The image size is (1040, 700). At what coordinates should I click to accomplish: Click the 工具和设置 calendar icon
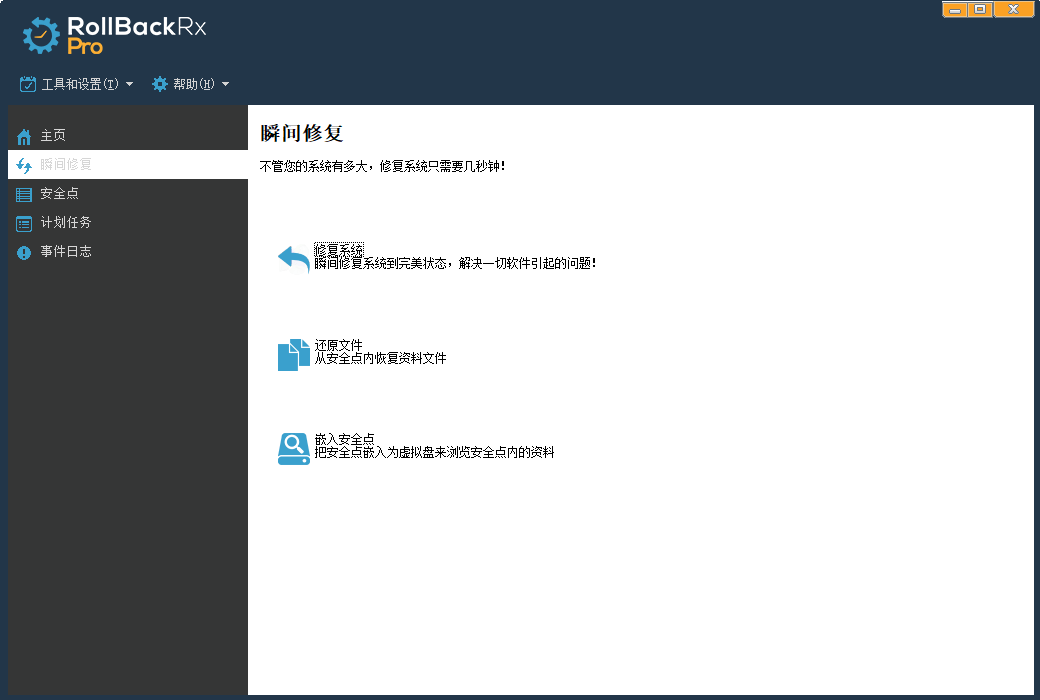click(x=28, y=84)
